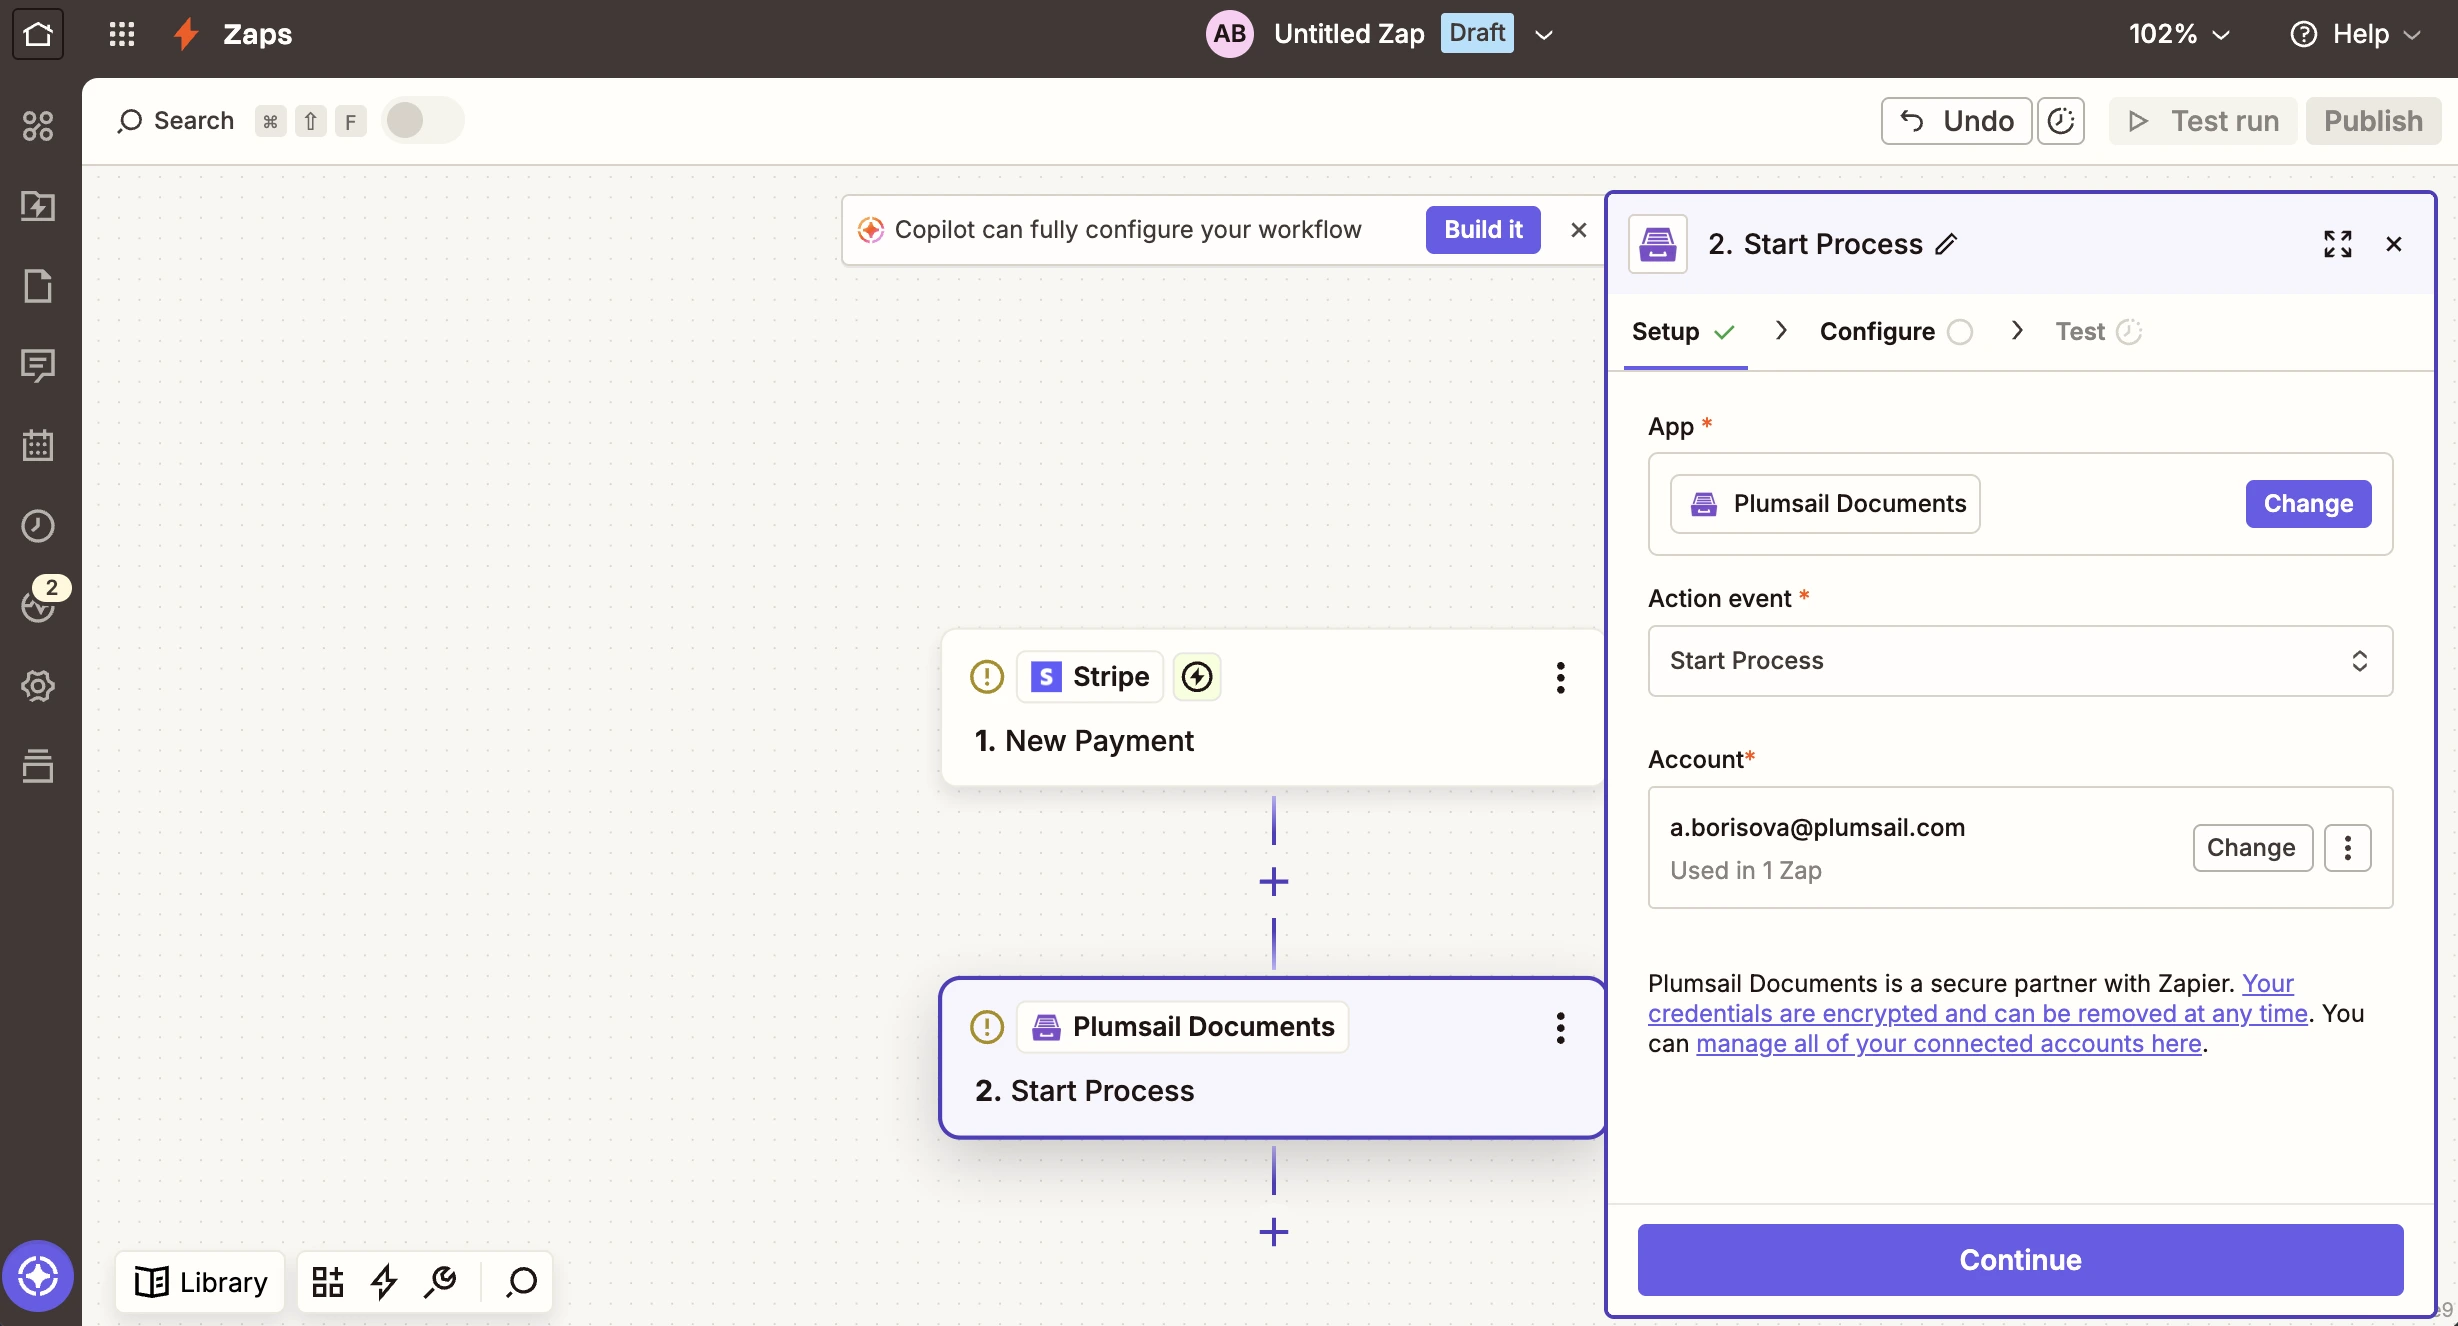This screenshot has height=1326, width=2458.
Task: Open the dashboard icon in the left sidebar
Action: tap(38, 125)
